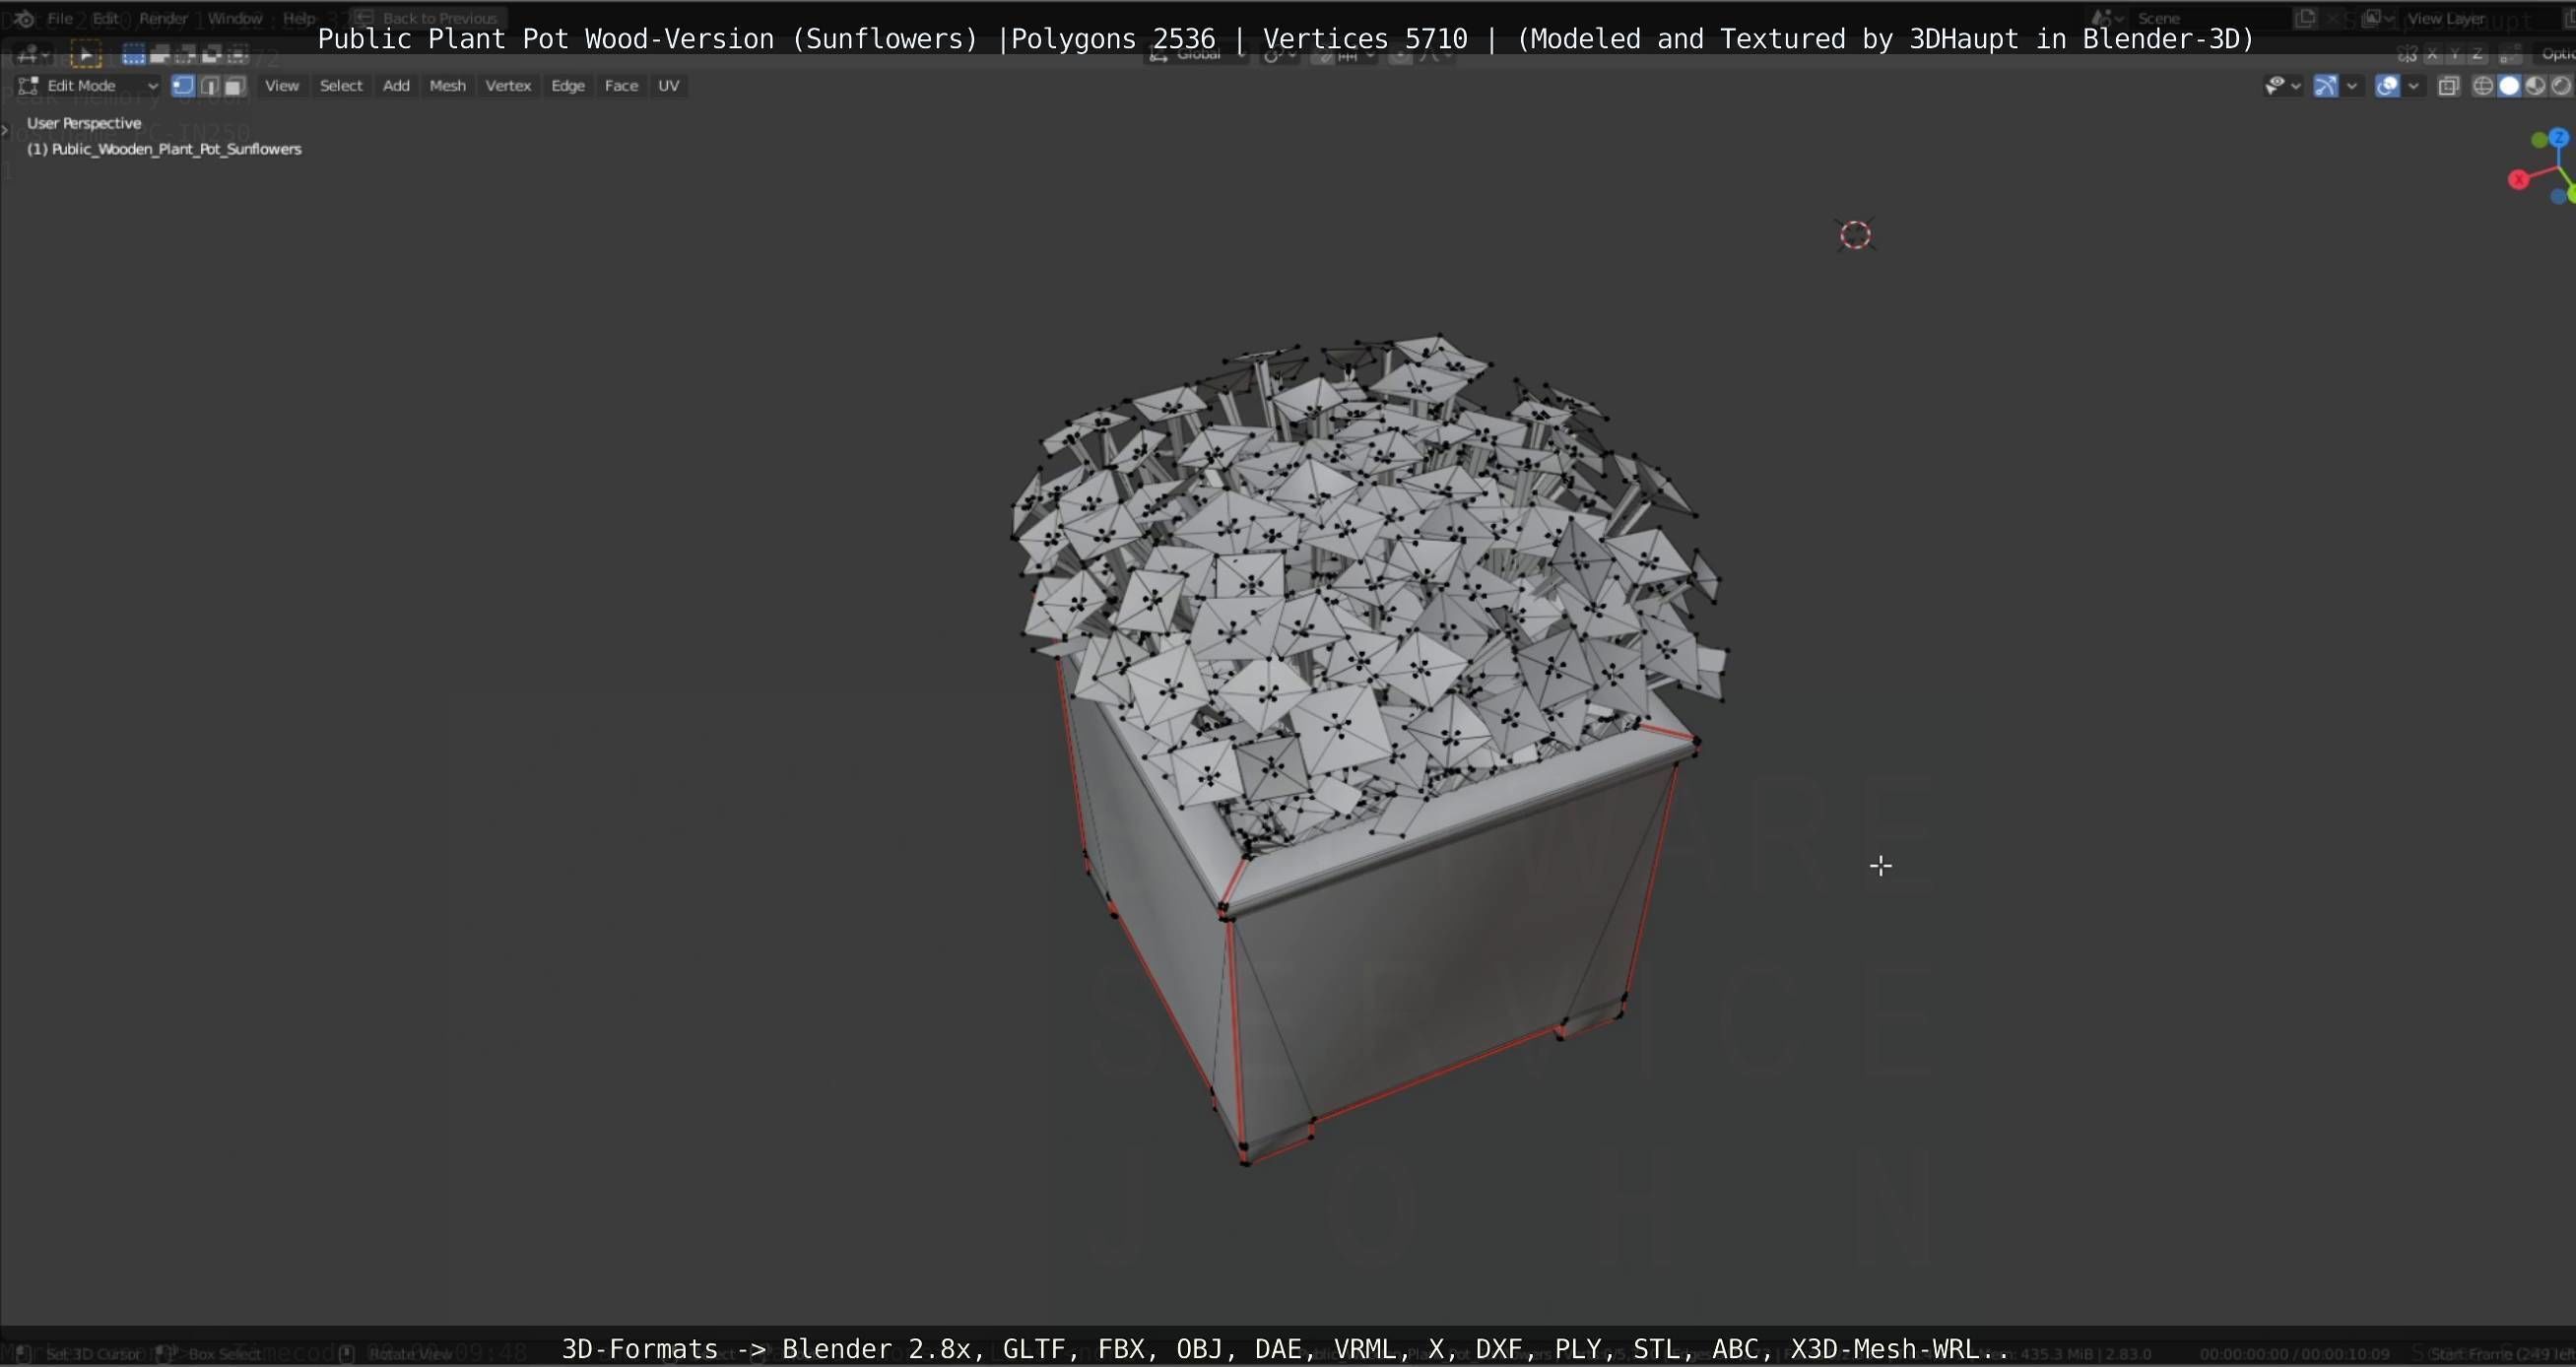Toggle mesh mirror Z axis
The width and height of the screenshot is (2576, 1367).
point(2477,54)
